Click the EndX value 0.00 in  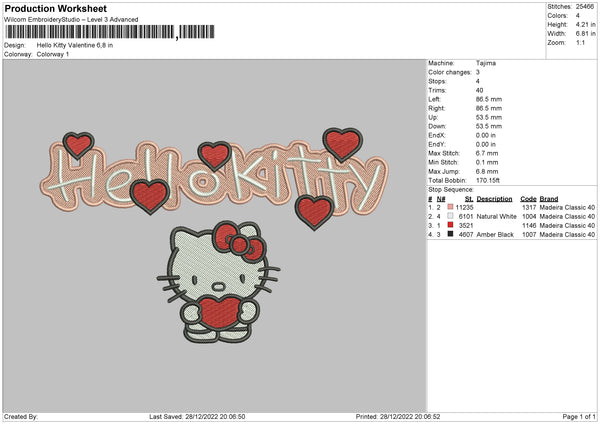click(486, 135)
